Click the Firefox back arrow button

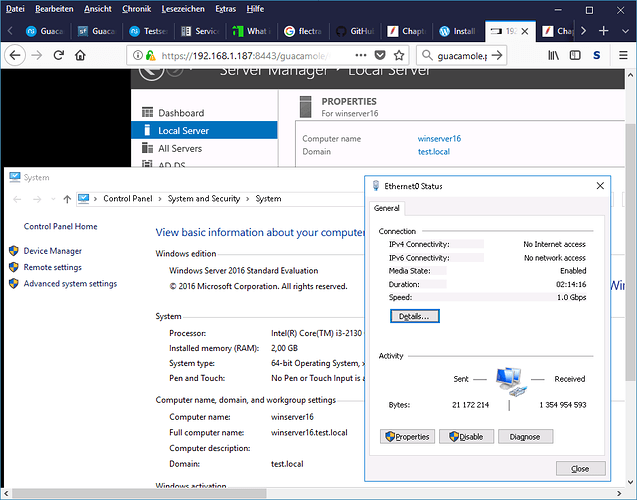tap(15, 55)
